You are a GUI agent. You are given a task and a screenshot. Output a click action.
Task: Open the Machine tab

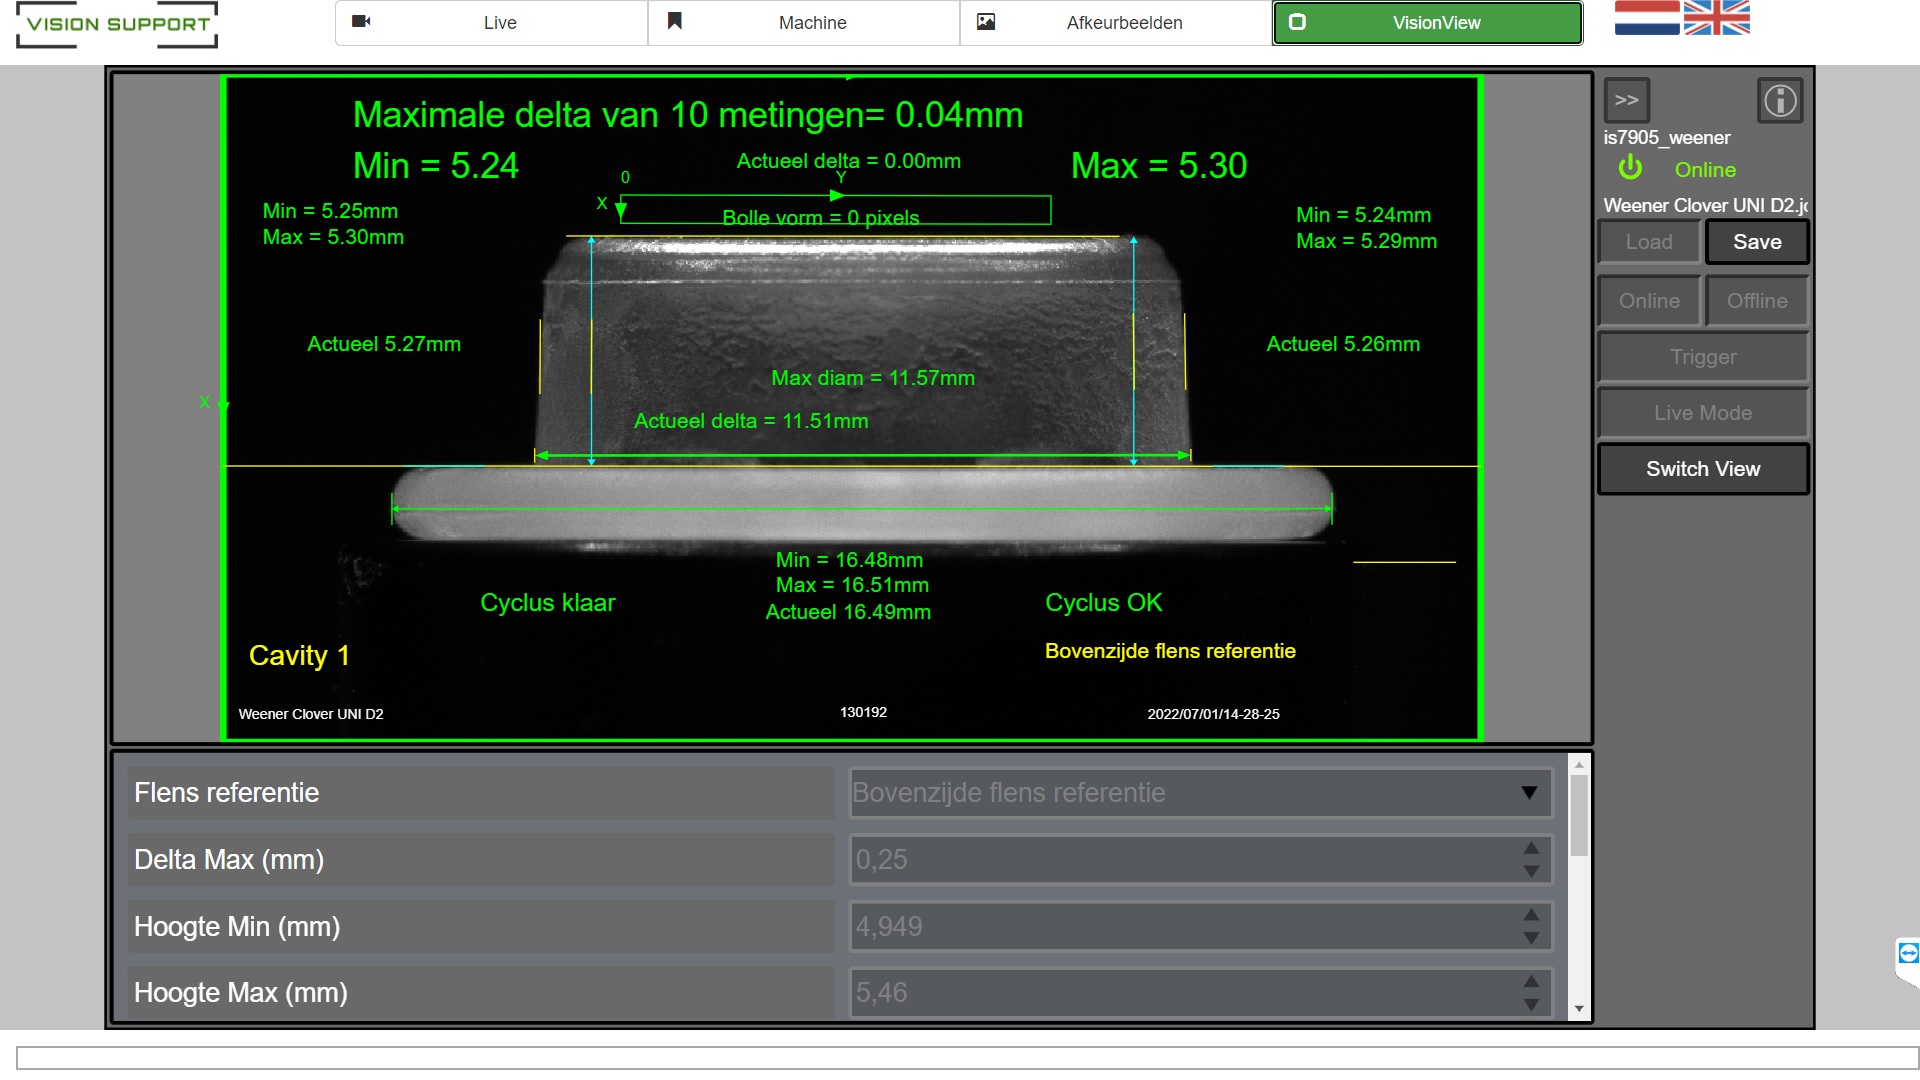(804, 23)
